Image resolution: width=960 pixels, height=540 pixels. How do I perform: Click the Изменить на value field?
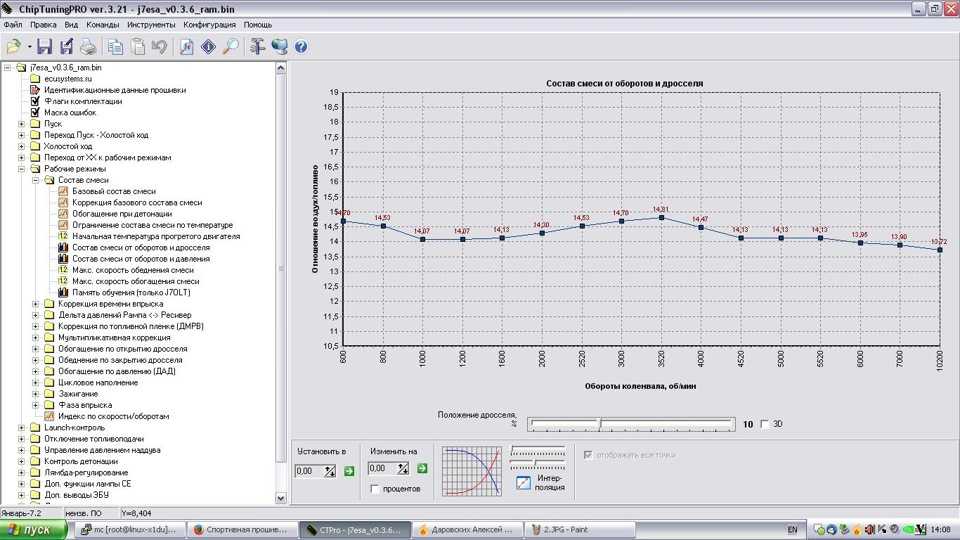pyautogui.click(x=382, y=468)
